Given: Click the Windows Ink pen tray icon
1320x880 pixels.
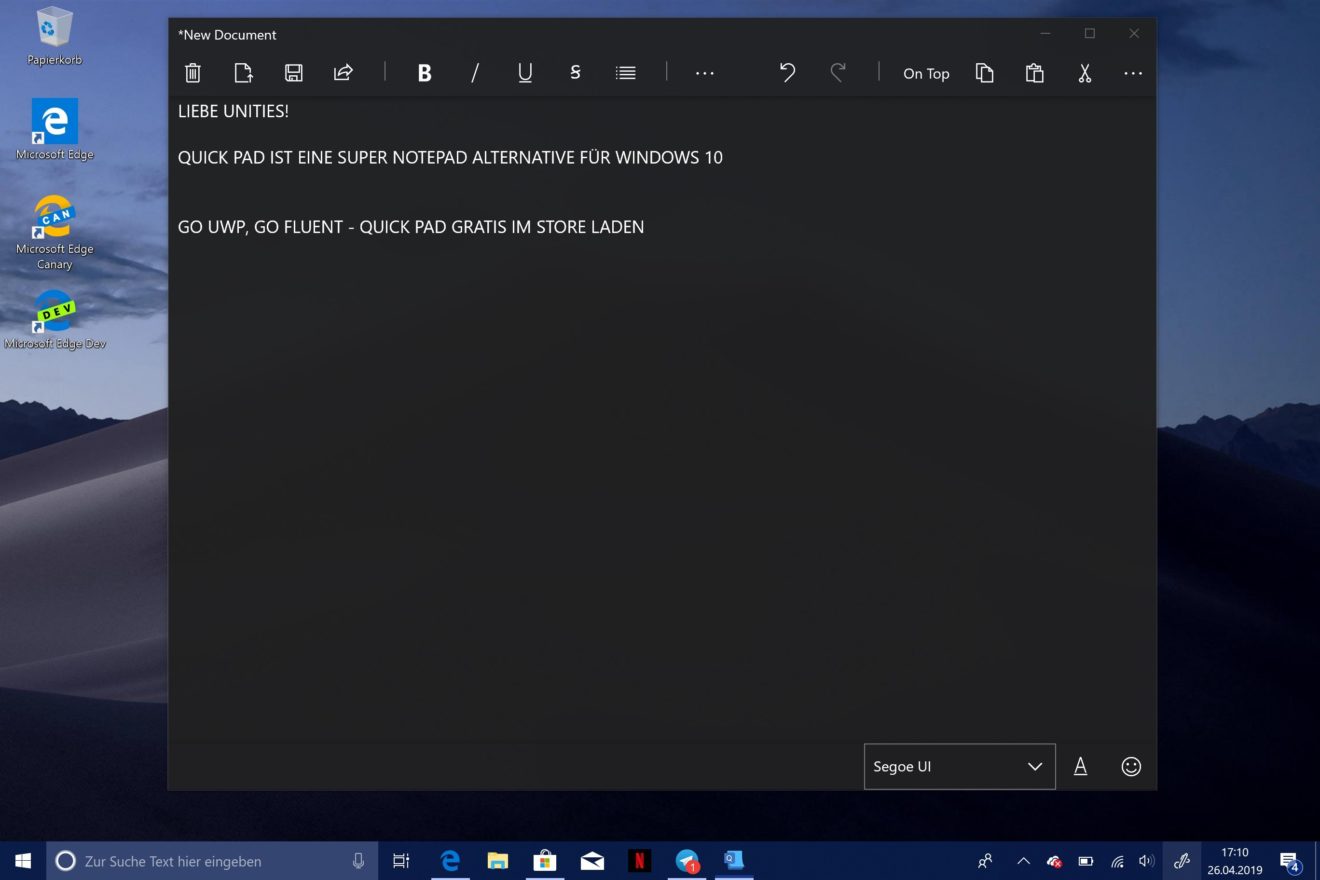Looking at the screenshot, I should [x=1181, y=861].
